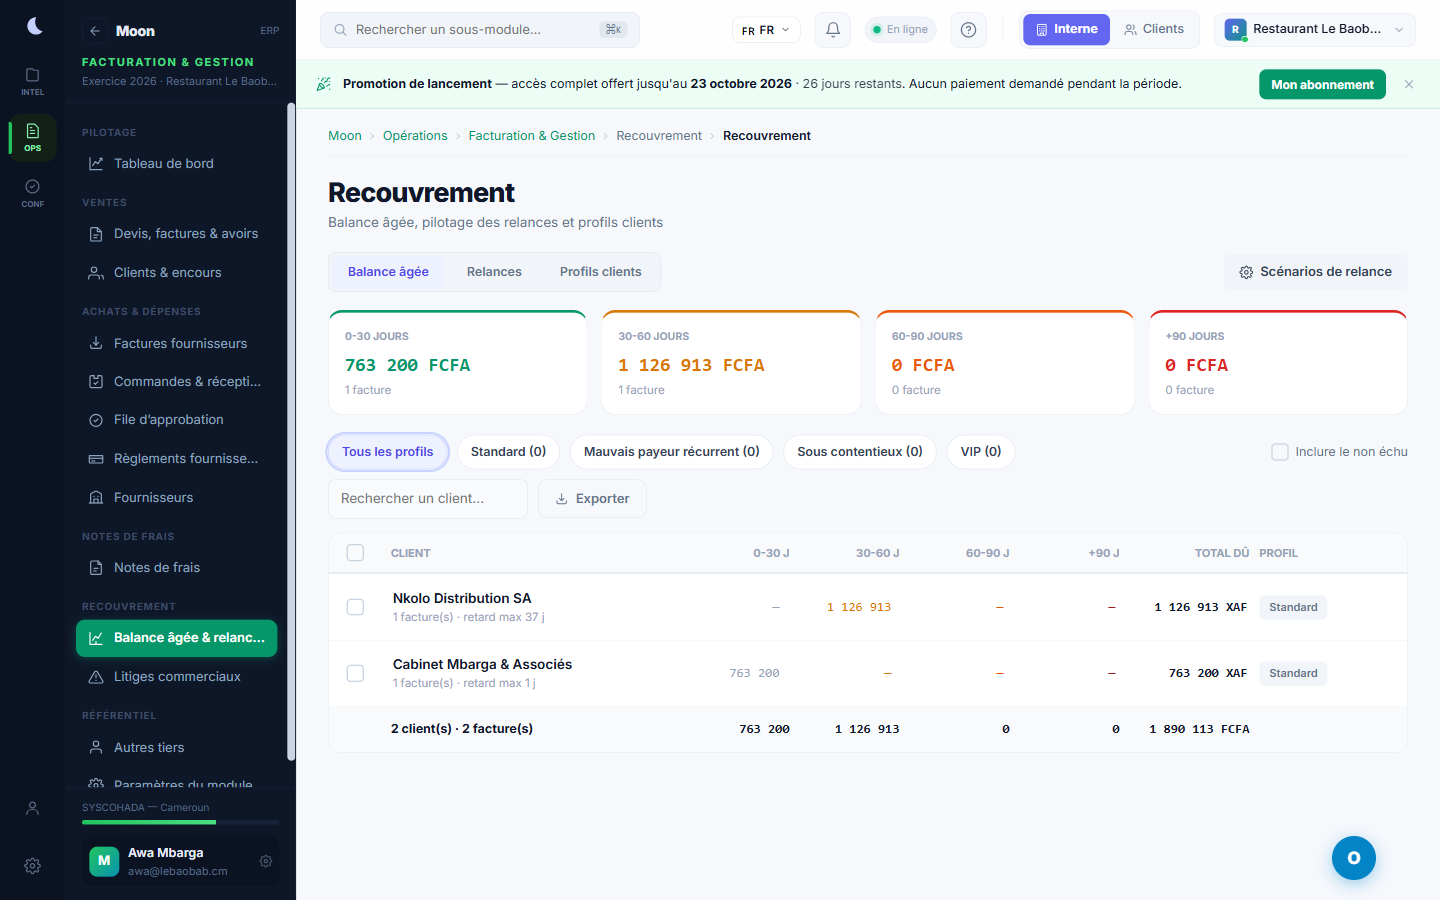Click Mon abonnement button
The width and height of the screenshot is (1440, 900).
coord(1322,85)
